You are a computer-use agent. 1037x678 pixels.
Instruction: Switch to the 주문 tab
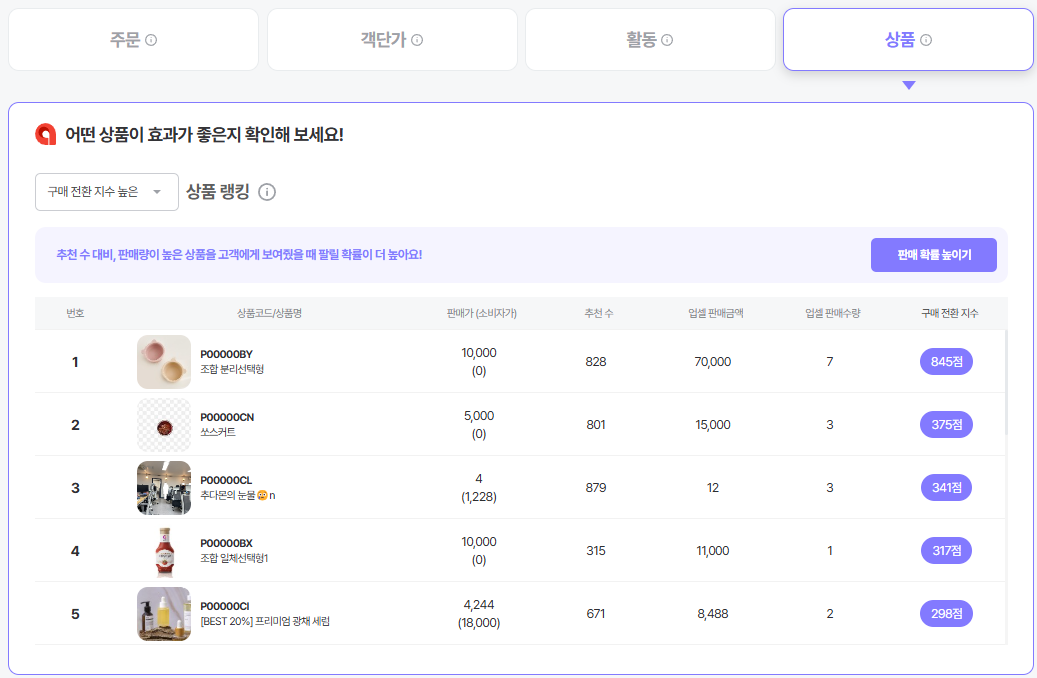coord(133,40)
